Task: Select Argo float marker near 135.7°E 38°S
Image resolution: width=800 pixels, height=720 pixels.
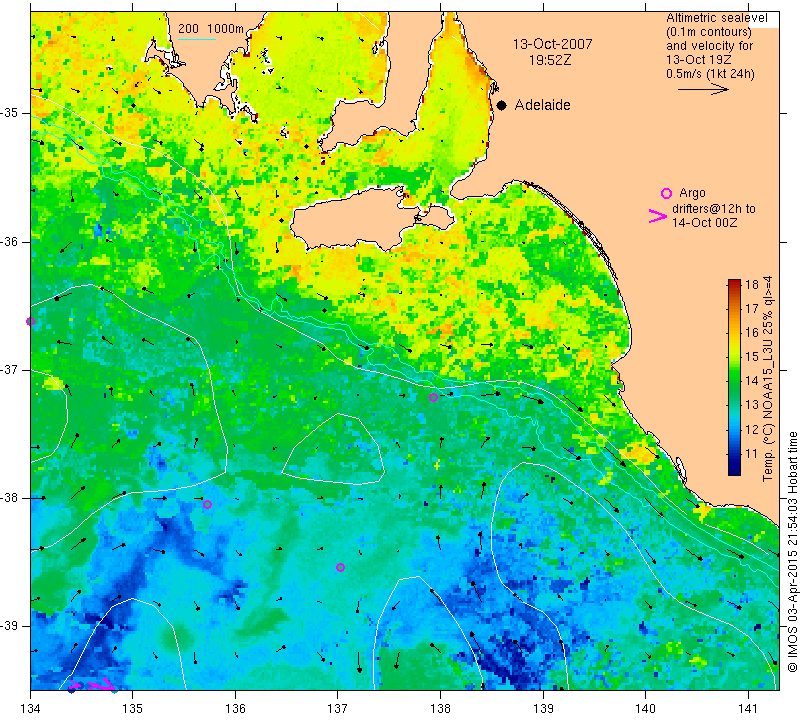Action: point(207,504)
